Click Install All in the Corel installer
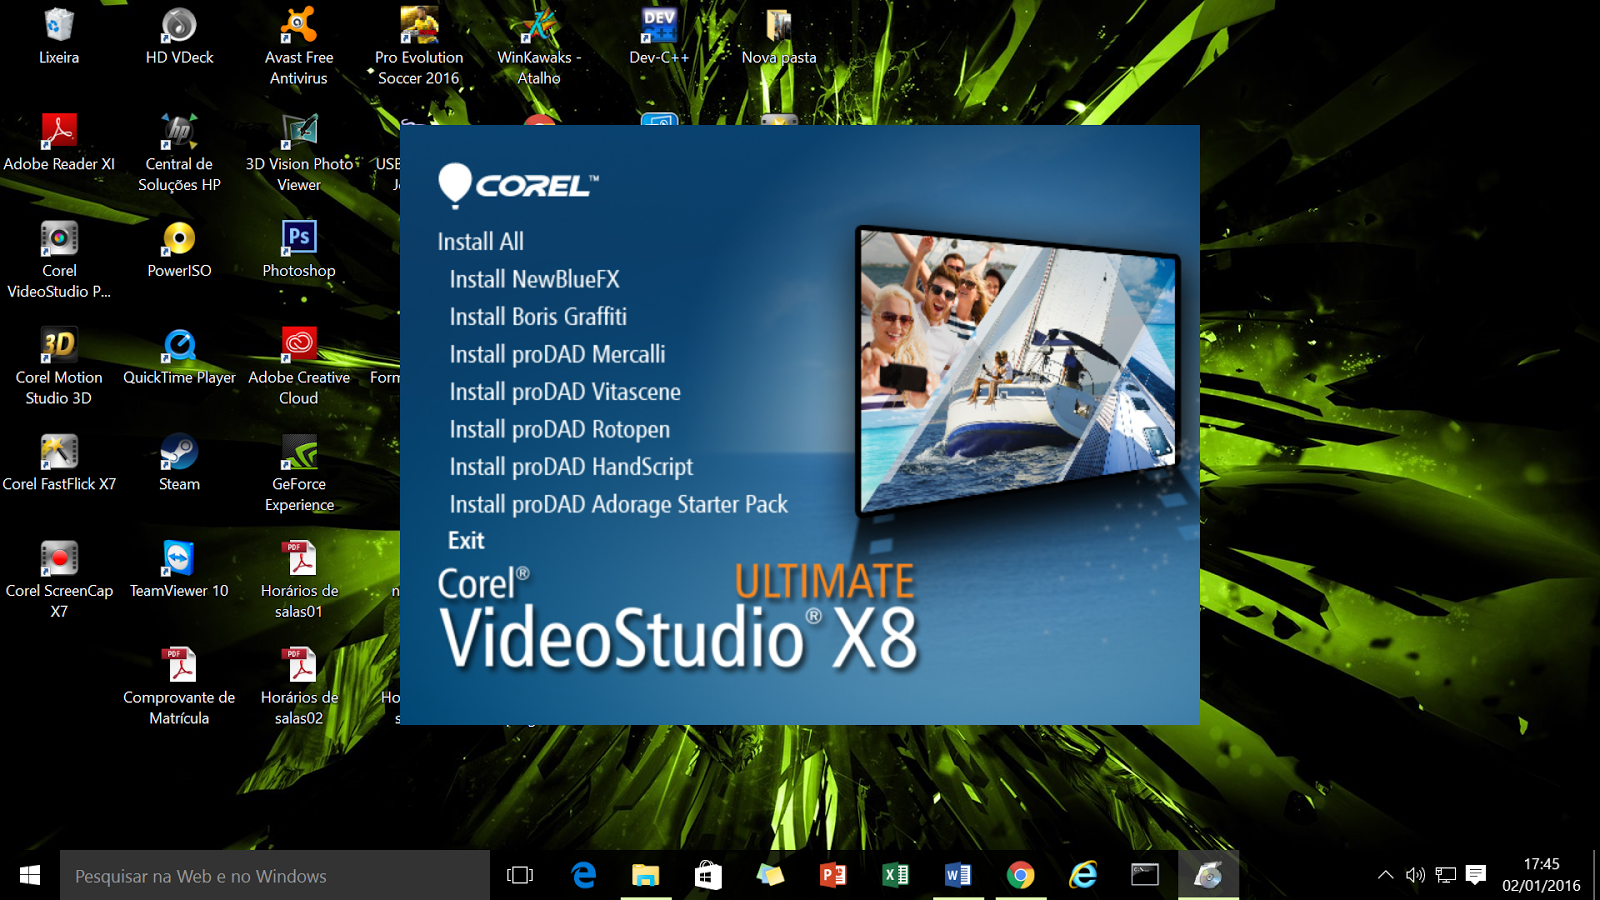The height and width of the screenshot is (900, 1600). point(480,241)
